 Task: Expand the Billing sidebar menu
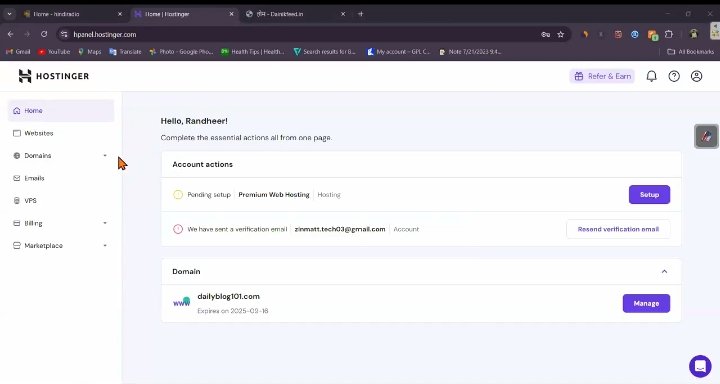point(61,223)
